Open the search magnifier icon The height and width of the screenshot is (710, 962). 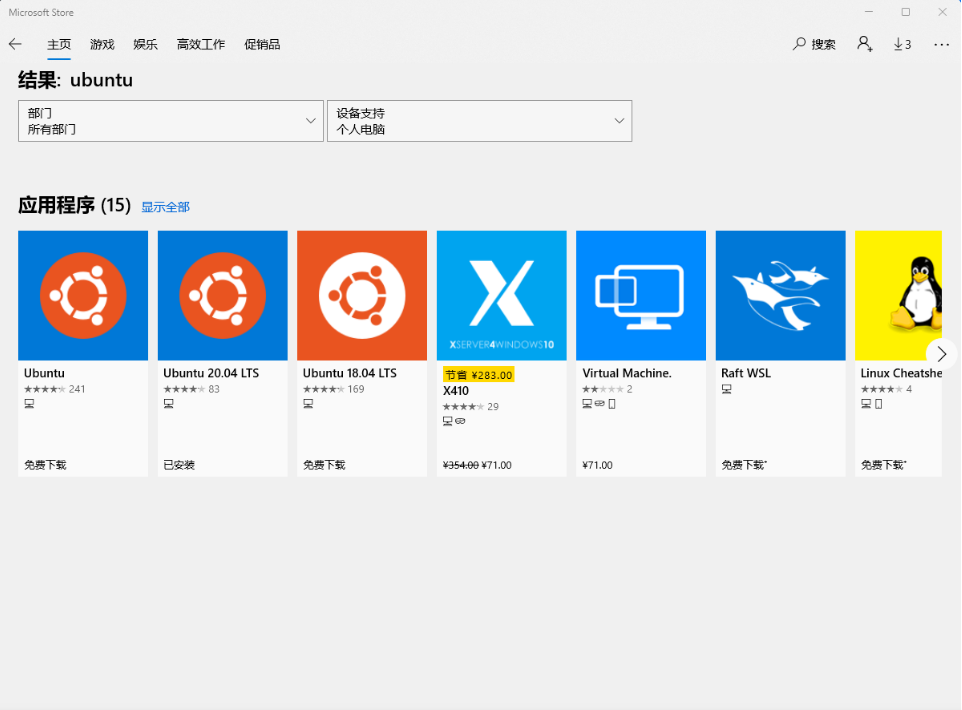799,44
